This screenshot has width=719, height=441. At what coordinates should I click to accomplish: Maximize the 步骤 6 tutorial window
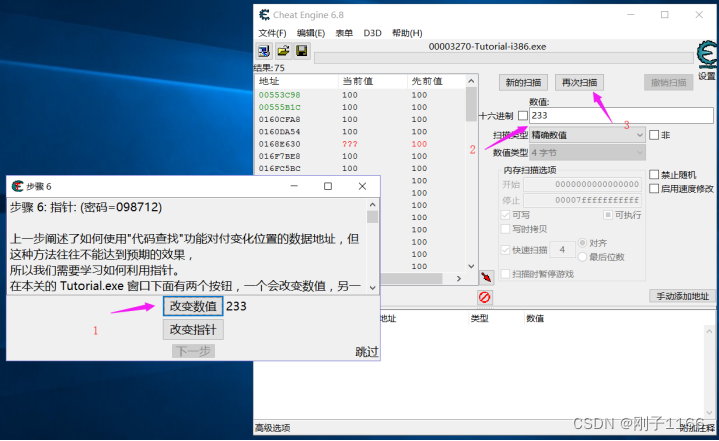(328, 186)
